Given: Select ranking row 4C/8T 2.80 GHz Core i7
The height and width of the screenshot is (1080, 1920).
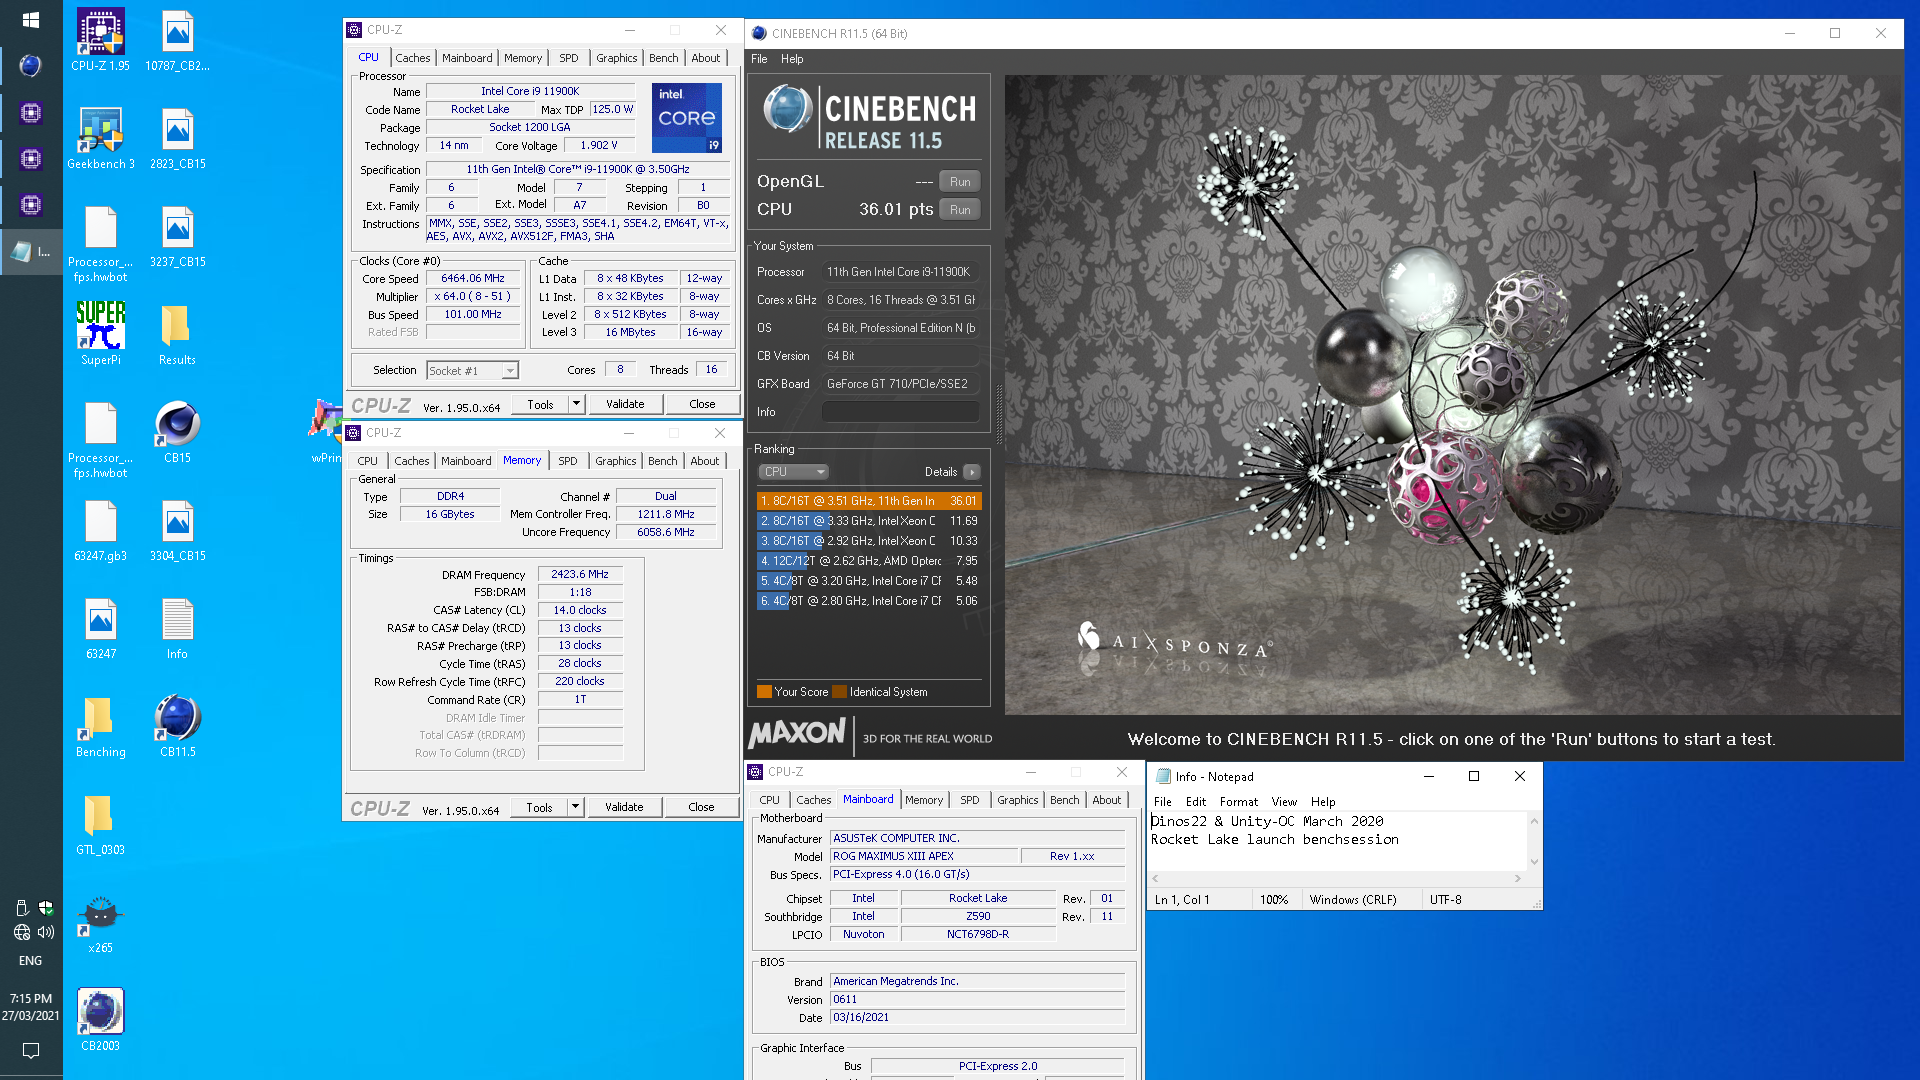Looking at the screenshot, I should click(x=869, y=601).
